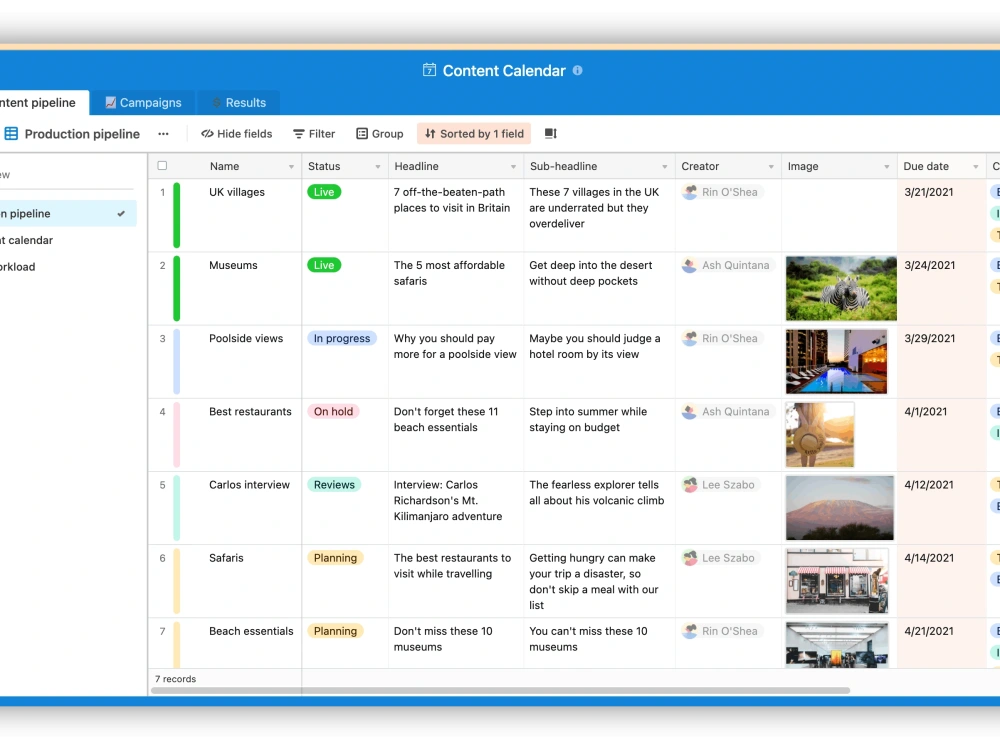Image resolution: width=1000 pixels, height=750 pixels.
Task: Click Ash Quintana's avatar in the Best restaurants row
Action: (x=689, y=412)
